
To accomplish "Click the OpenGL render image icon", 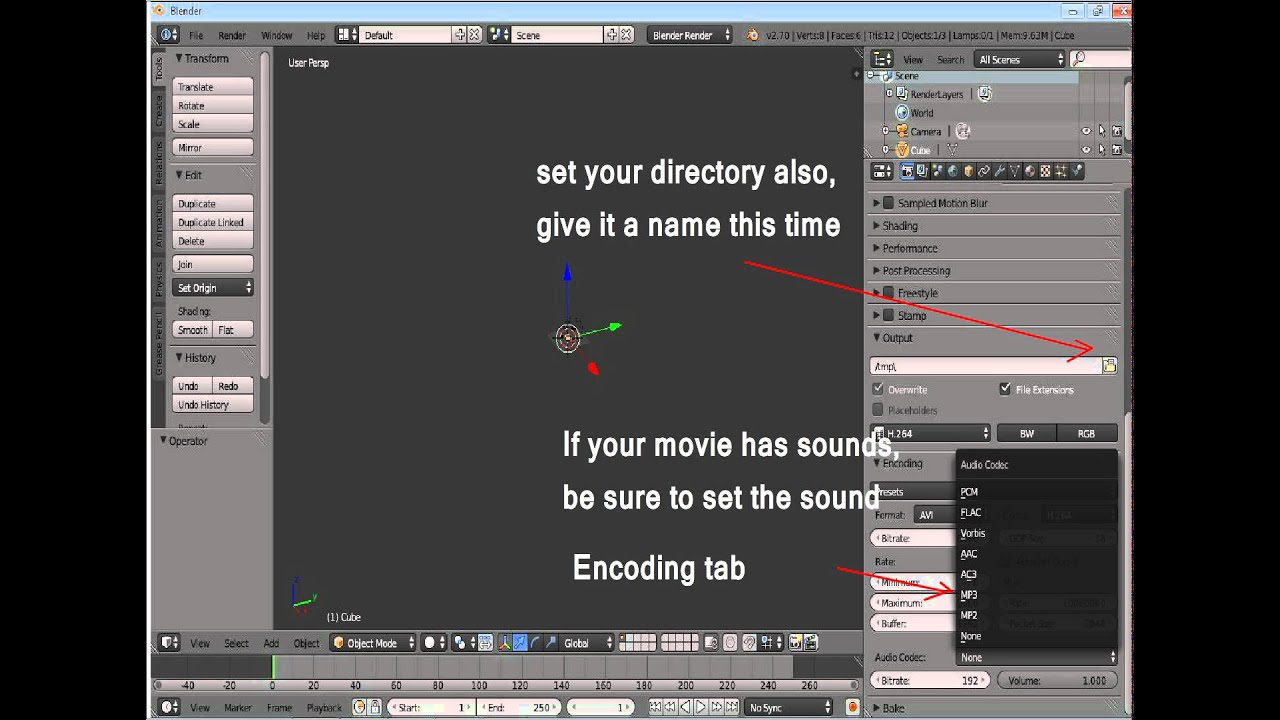I will point(794,643).
